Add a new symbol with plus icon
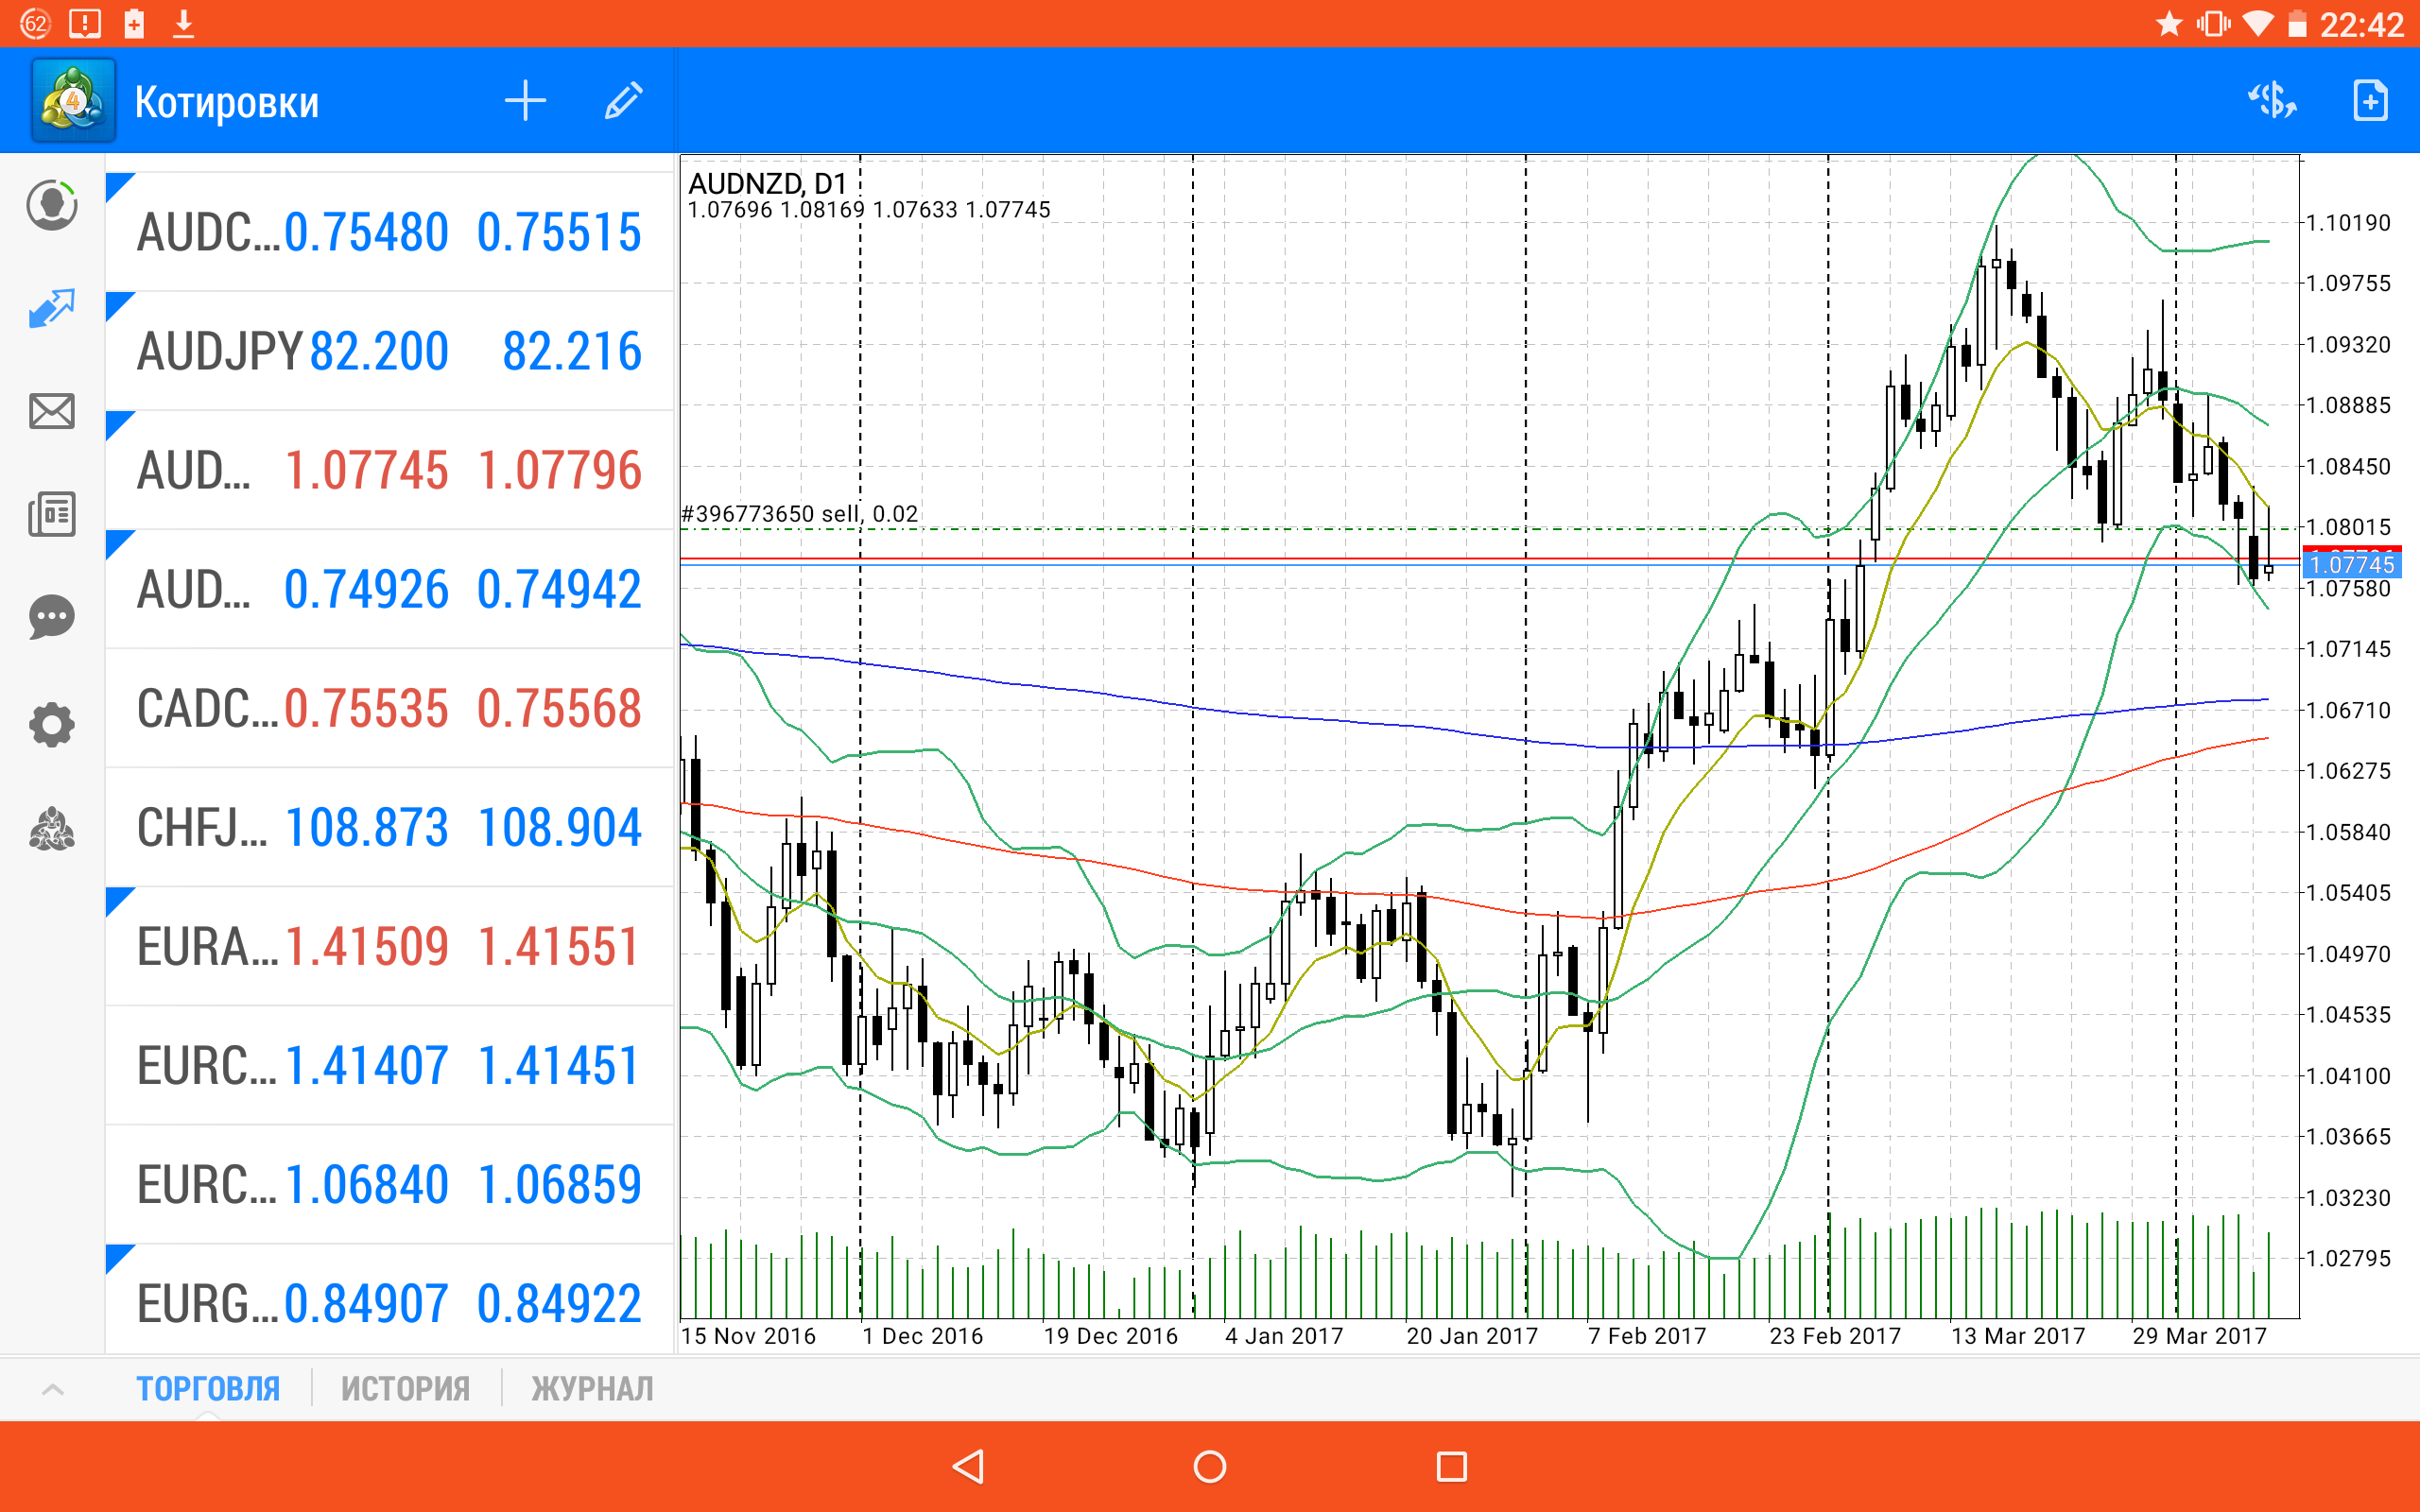 coord(525,101)
